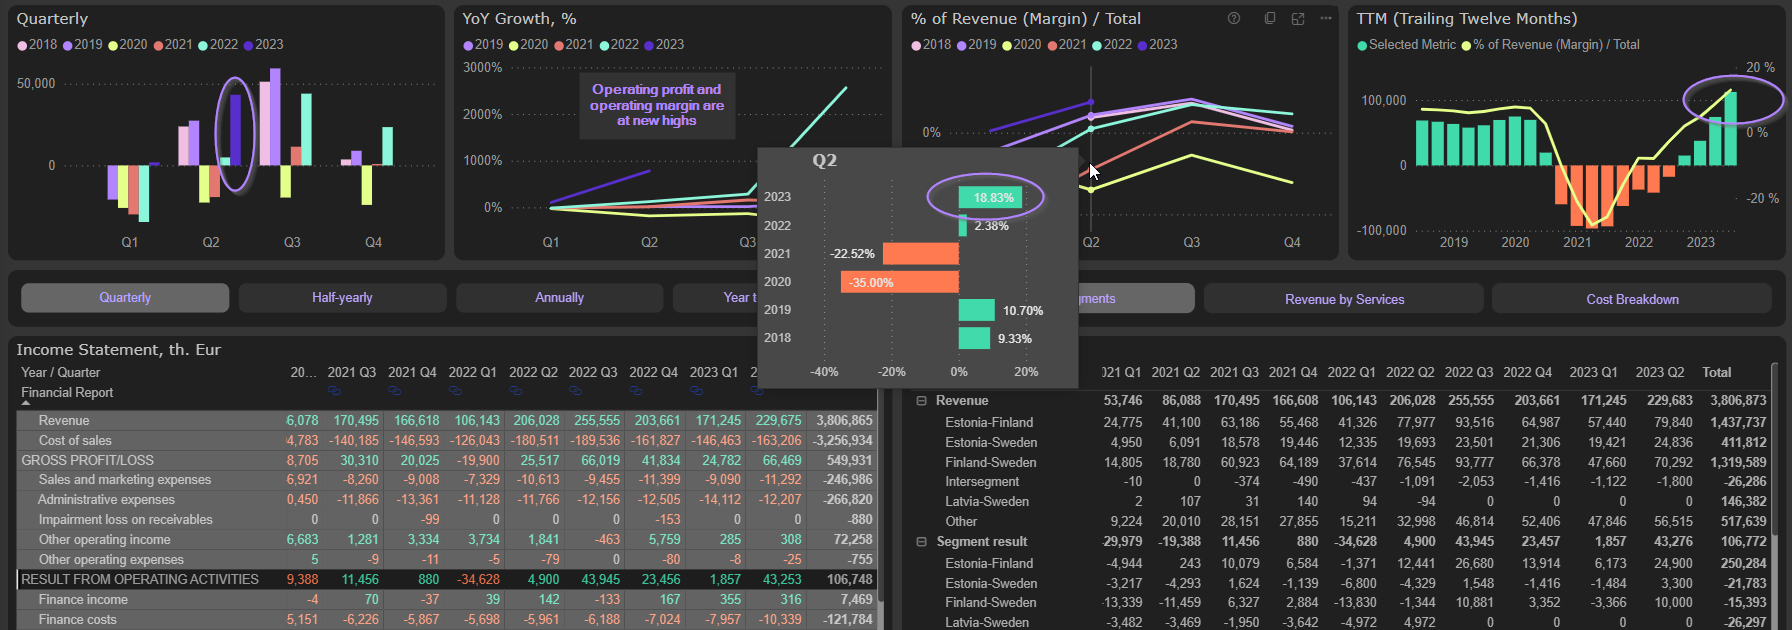The image size is (1792, 630).
Task: Open Revenue by Services view
Action: point(1344,299)
